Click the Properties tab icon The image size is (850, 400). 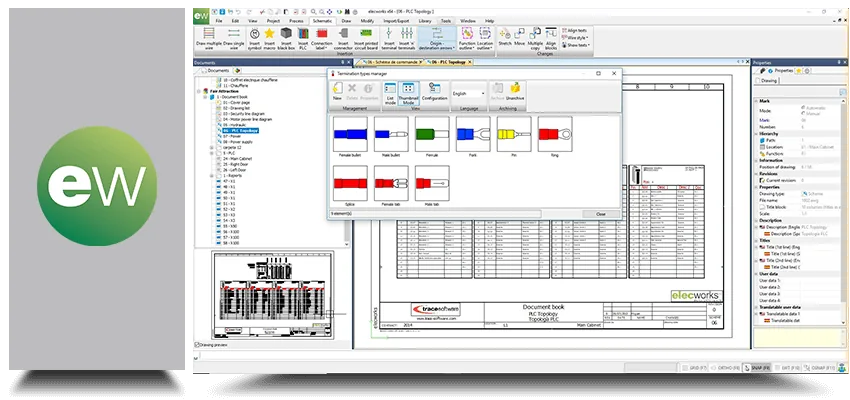click(x=770, y=70)
